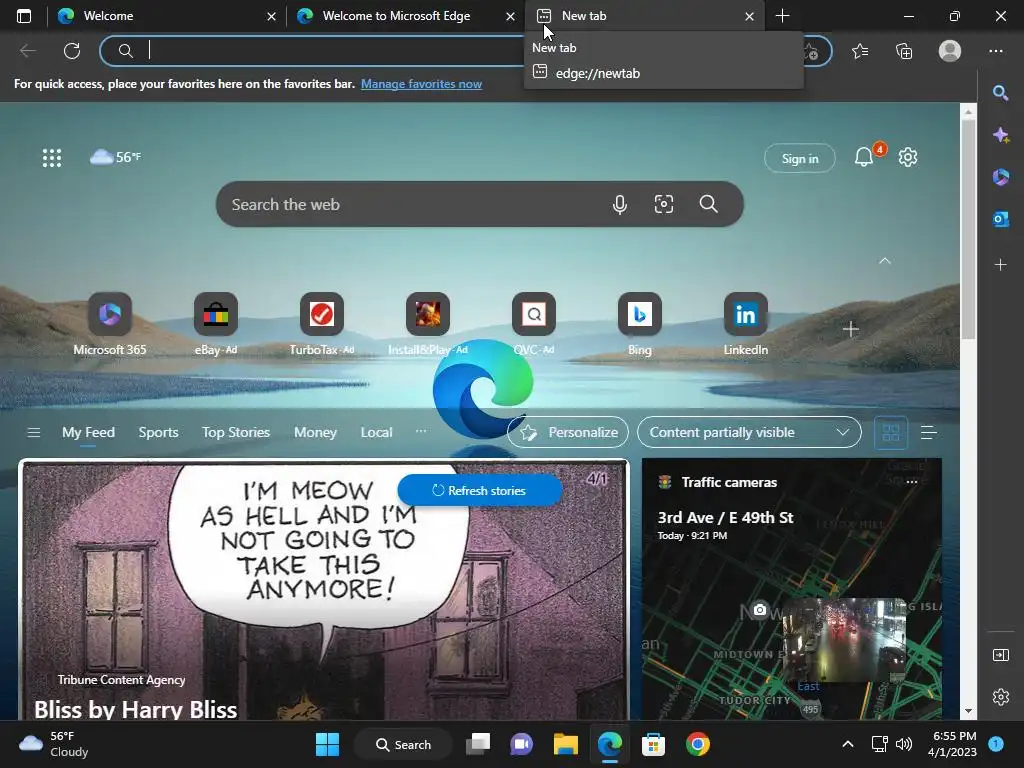
Task: Click the browser refresh button
Action: click(x=72, y=51)
